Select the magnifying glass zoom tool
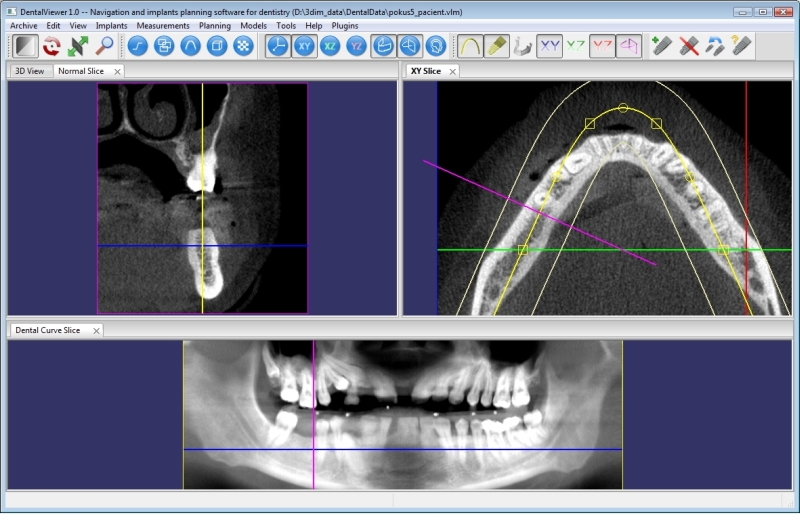This screenshot has height=530, width=800. (x=104, y=46)
